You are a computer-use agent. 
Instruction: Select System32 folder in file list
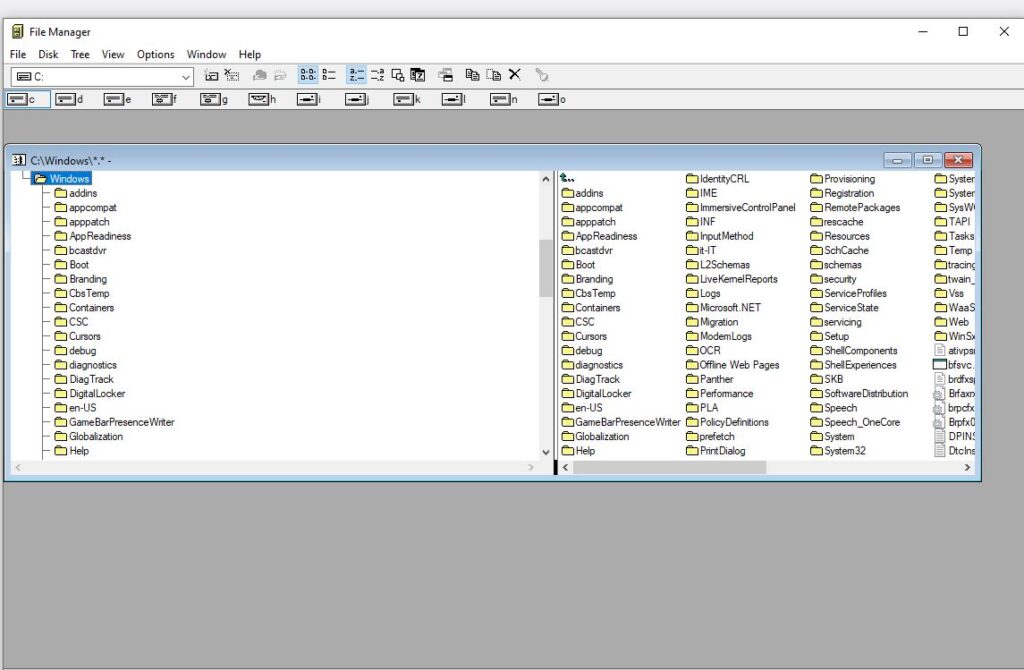(838, 451)
